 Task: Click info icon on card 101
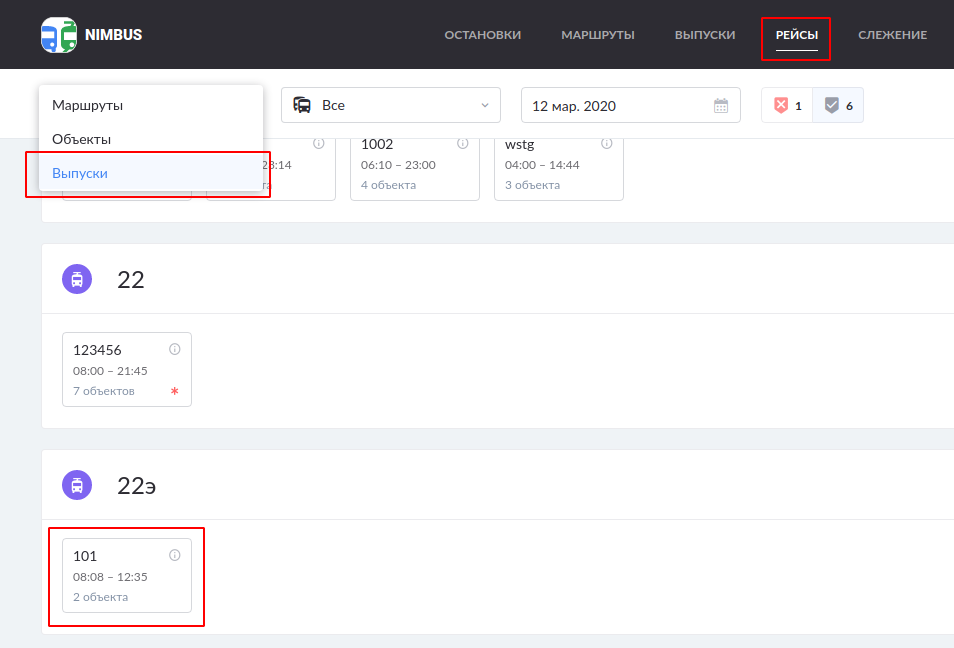tap(174, 555)
